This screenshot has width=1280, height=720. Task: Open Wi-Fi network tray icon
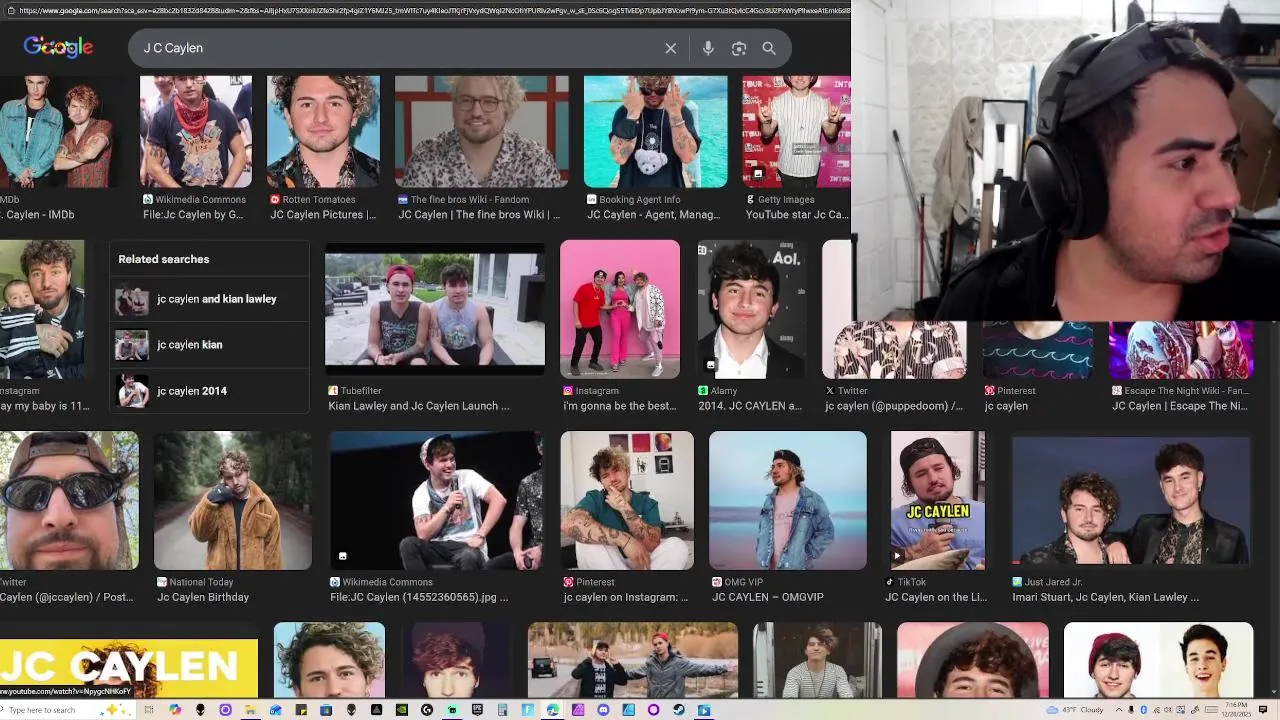pyautogui.click(x=1156, y=710)
